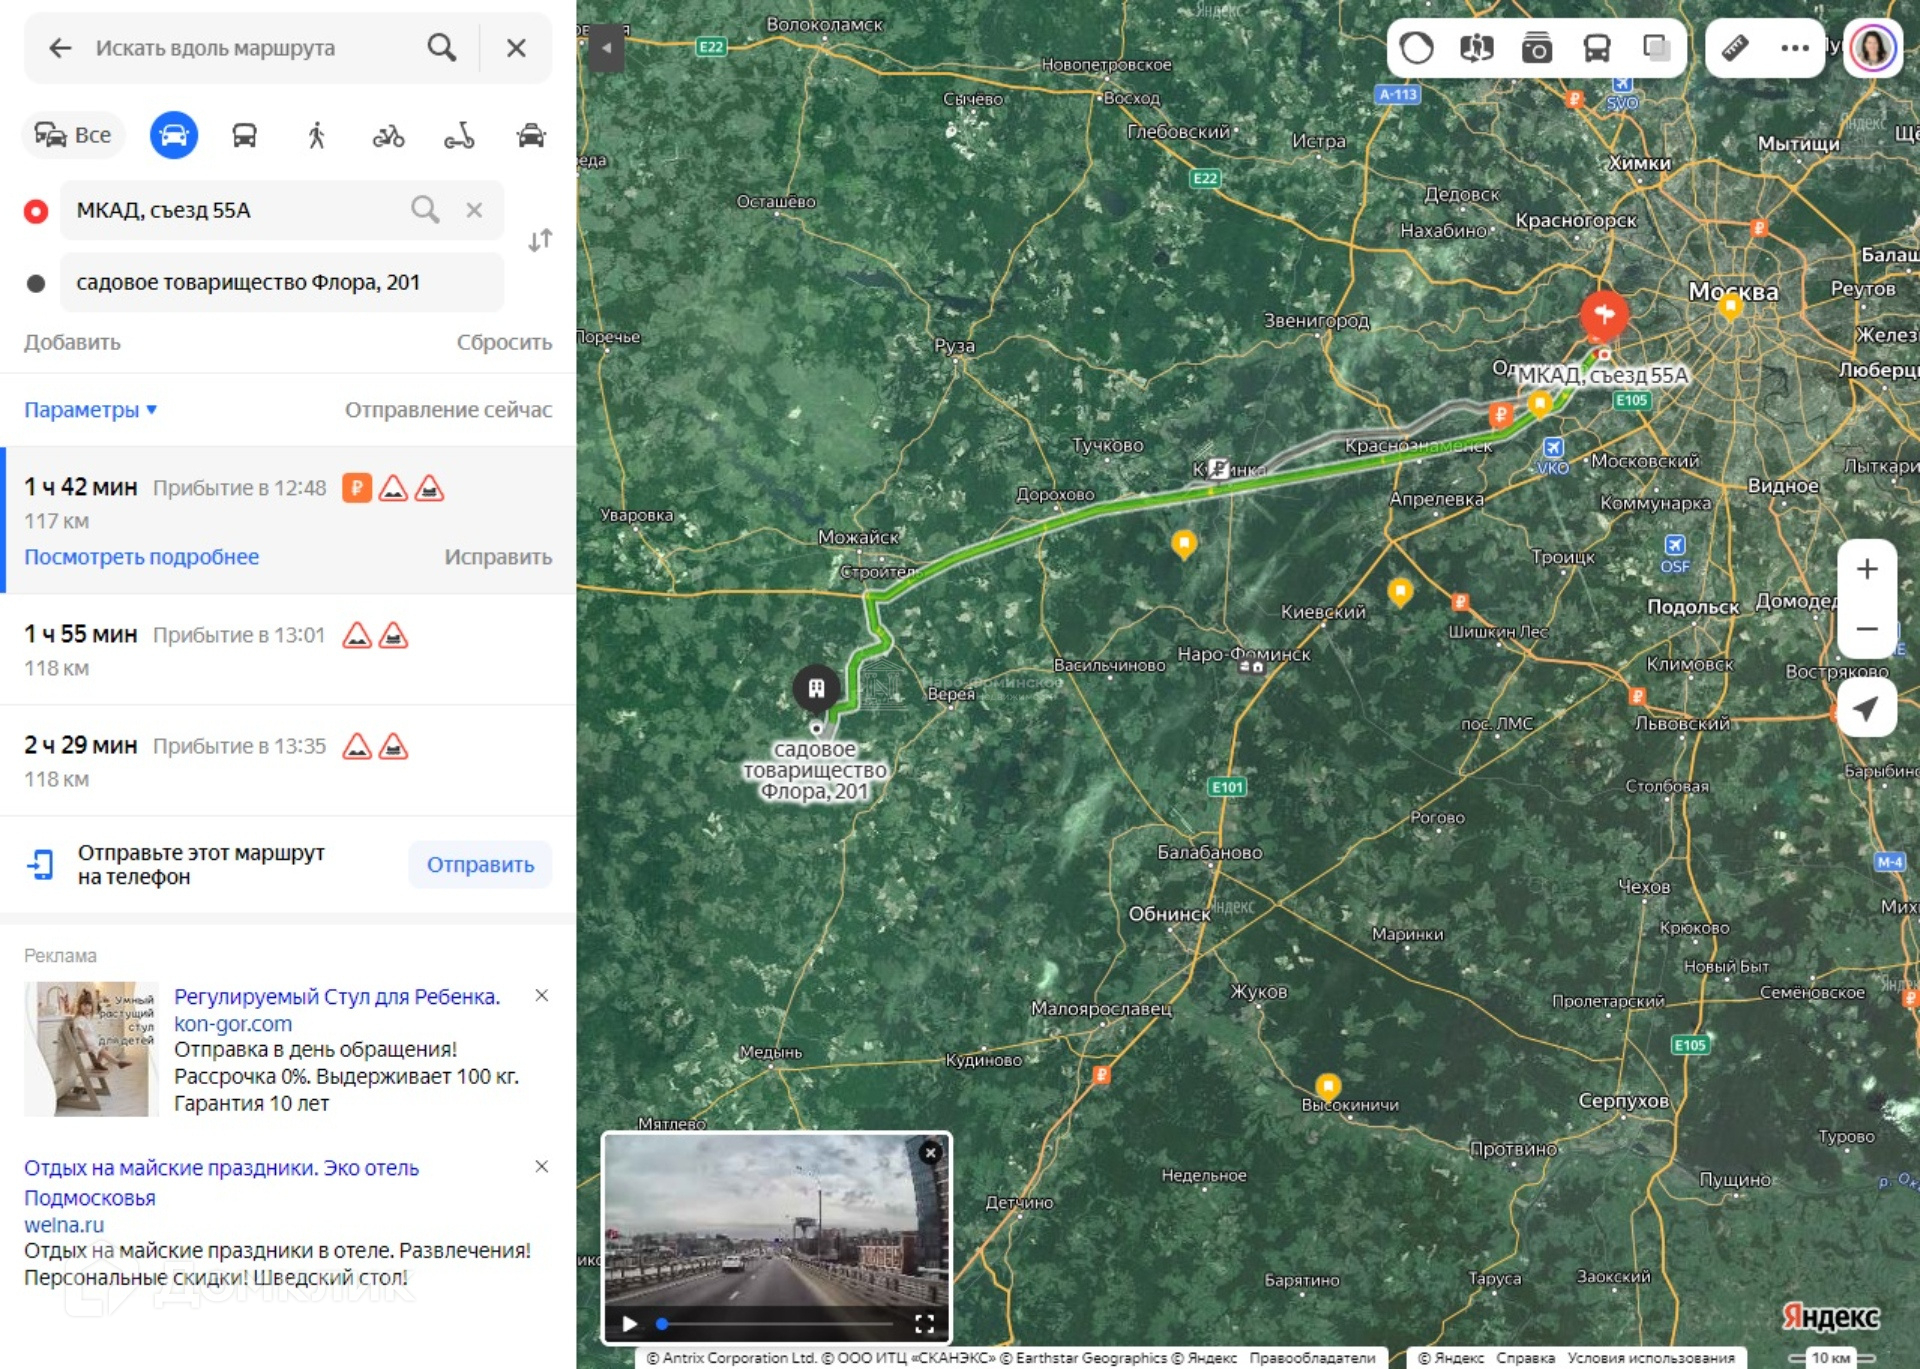Click the red start marker on map
The width and height of the screenshot is (1920, 1369).
1604,316
